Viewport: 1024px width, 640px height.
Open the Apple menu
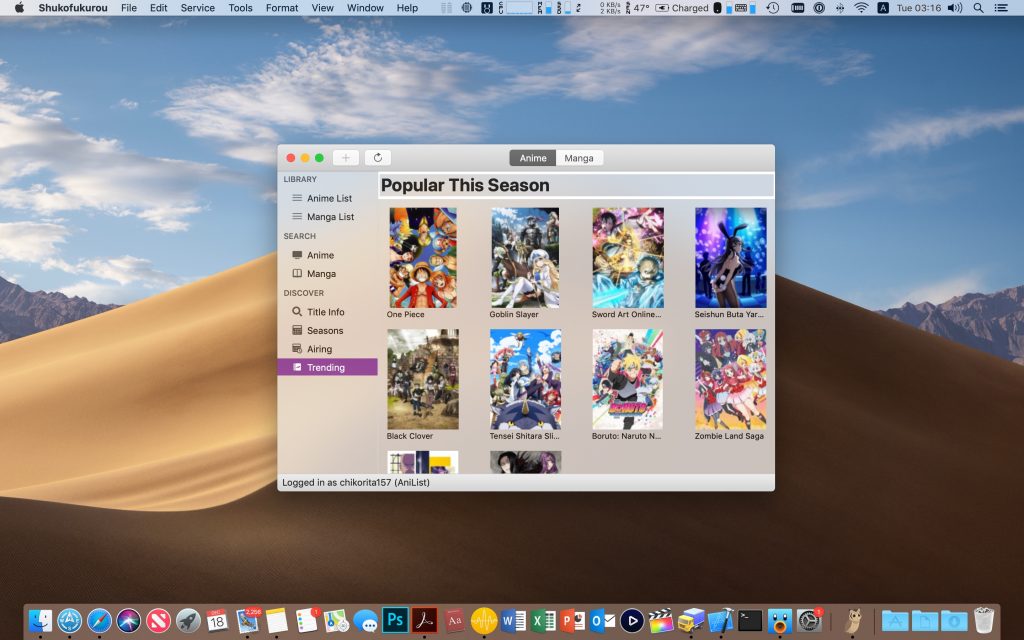point(20,8)
